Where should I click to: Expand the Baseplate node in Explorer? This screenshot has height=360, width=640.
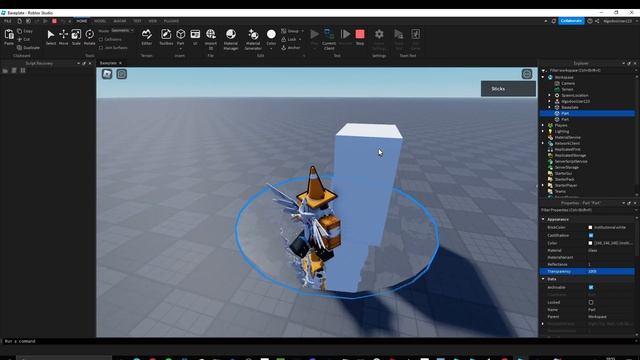549,107
